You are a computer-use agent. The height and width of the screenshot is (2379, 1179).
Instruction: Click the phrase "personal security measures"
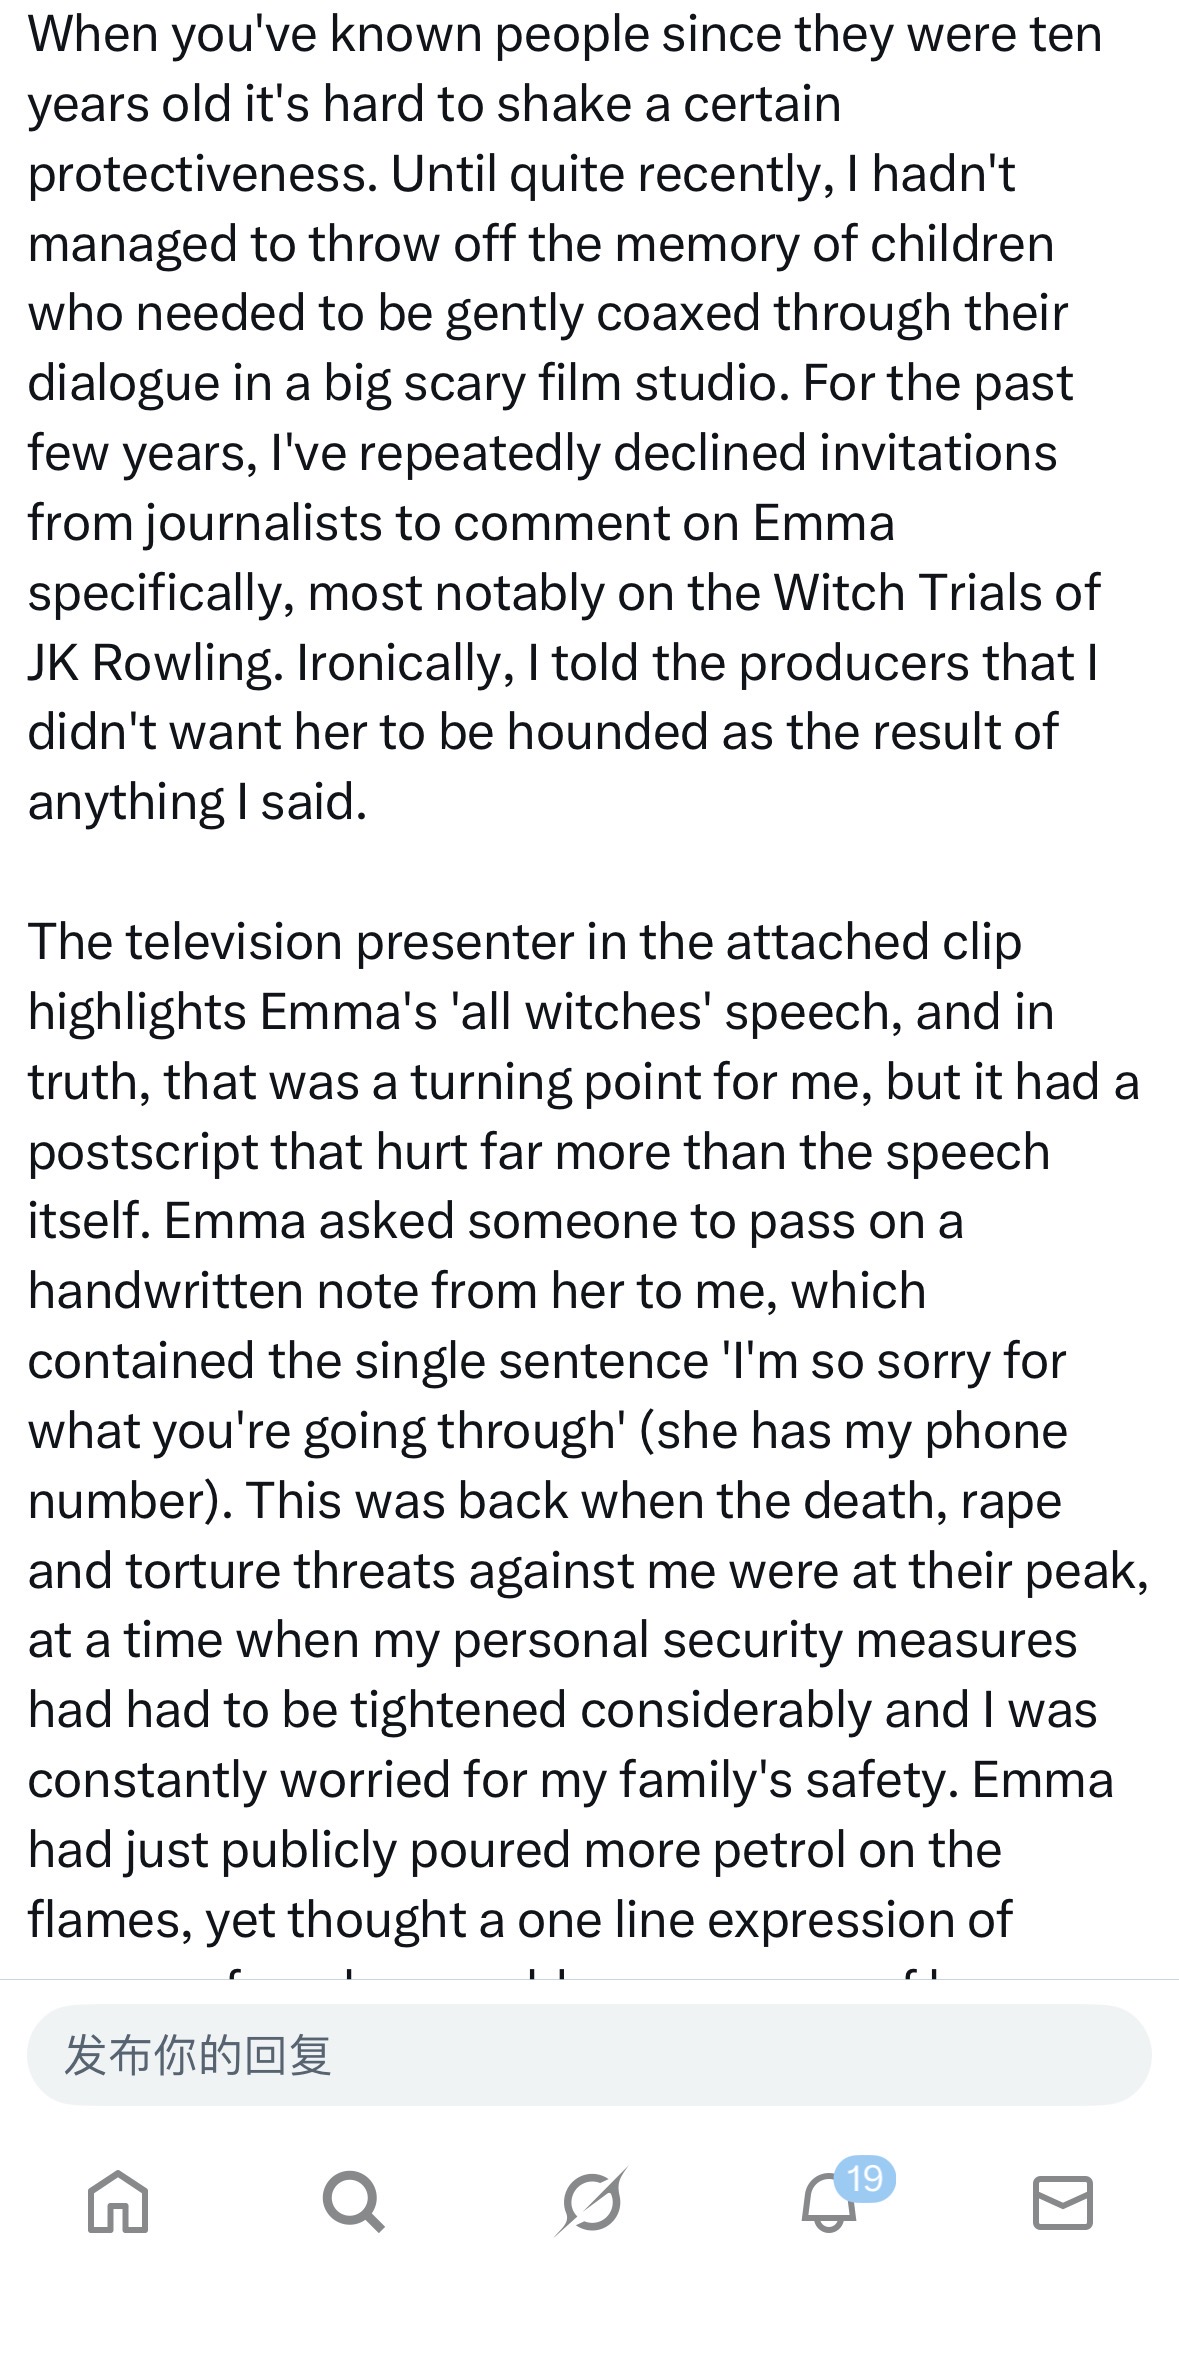(765, 1640)
